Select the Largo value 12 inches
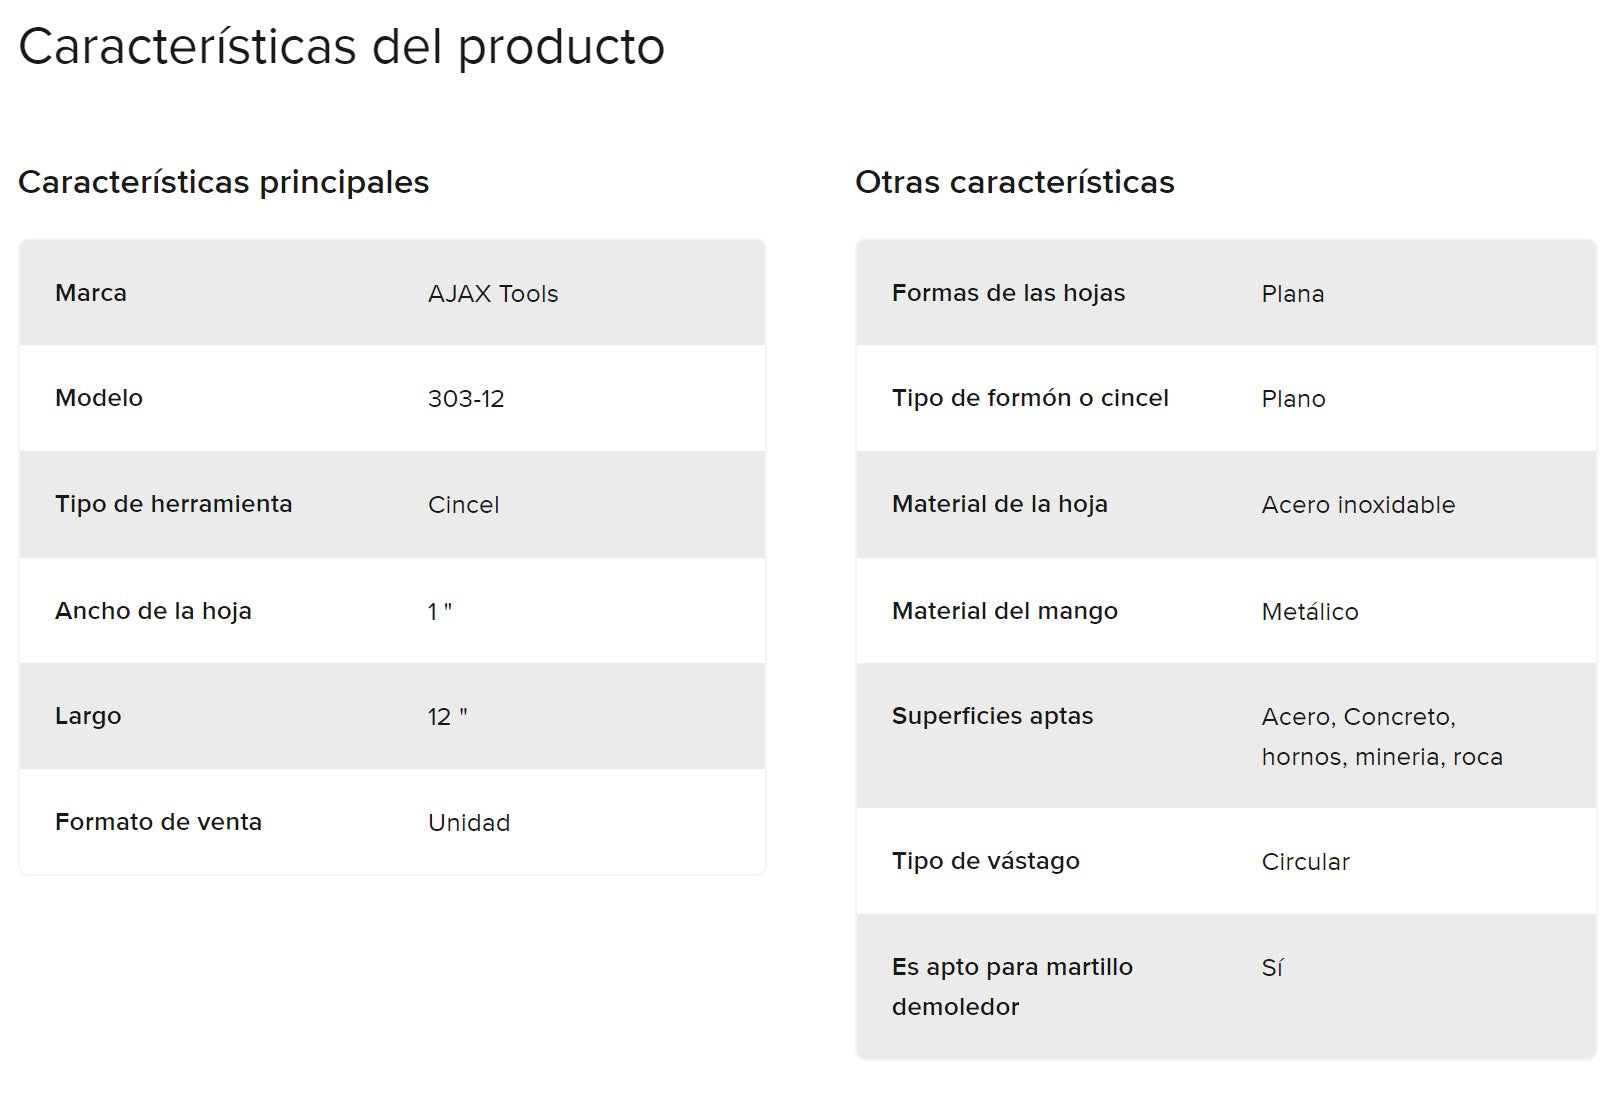Image resolution: width=1624 pixels, height=1102 pixels. point(447,717)
